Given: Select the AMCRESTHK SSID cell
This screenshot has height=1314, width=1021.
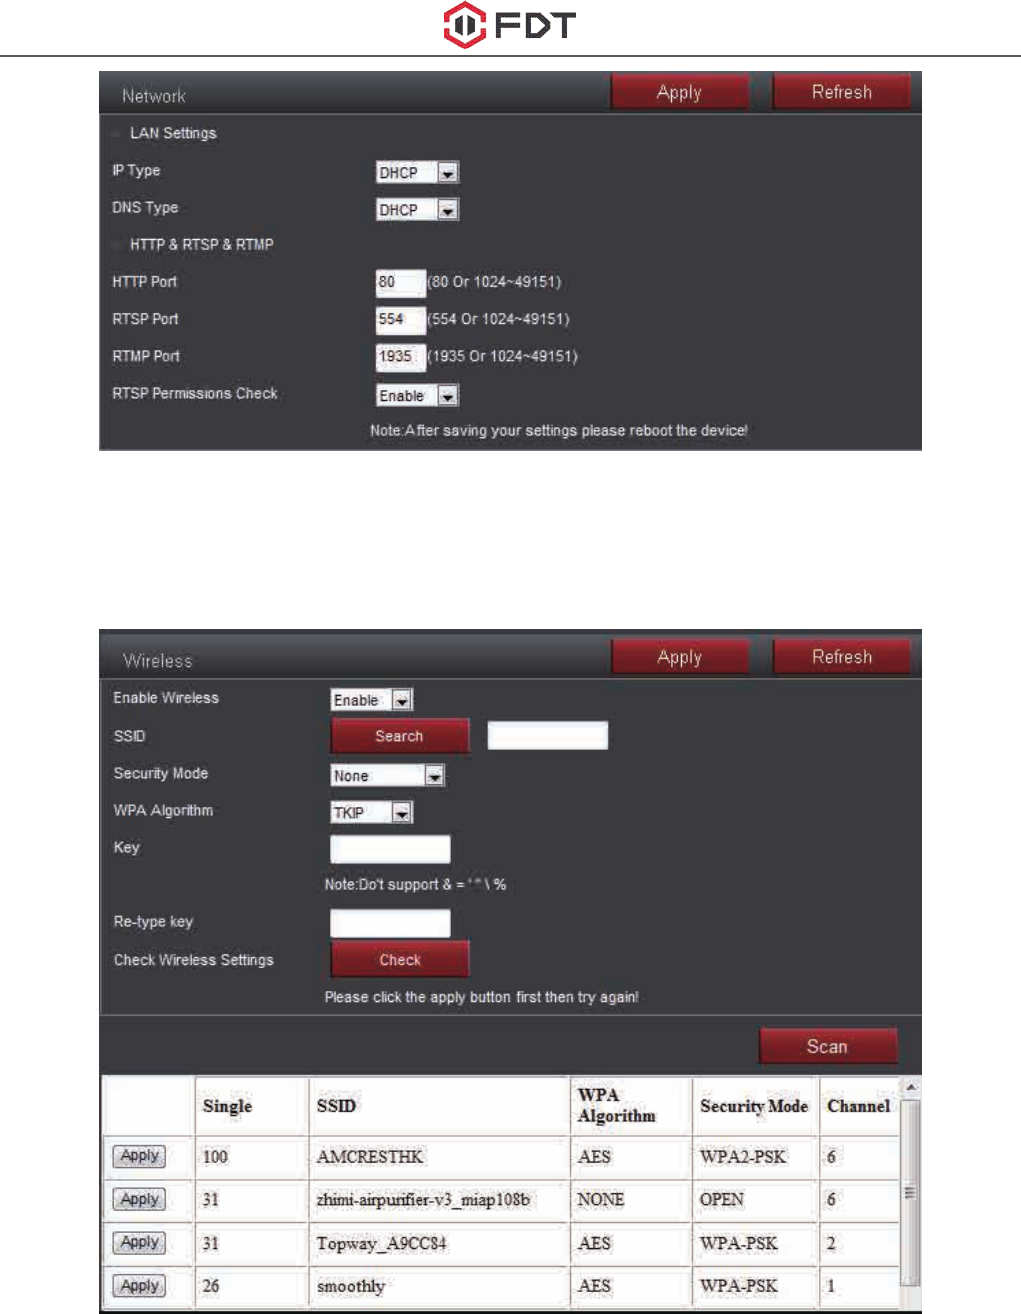Looking at the screenshot, I should tap(439, 1157).
